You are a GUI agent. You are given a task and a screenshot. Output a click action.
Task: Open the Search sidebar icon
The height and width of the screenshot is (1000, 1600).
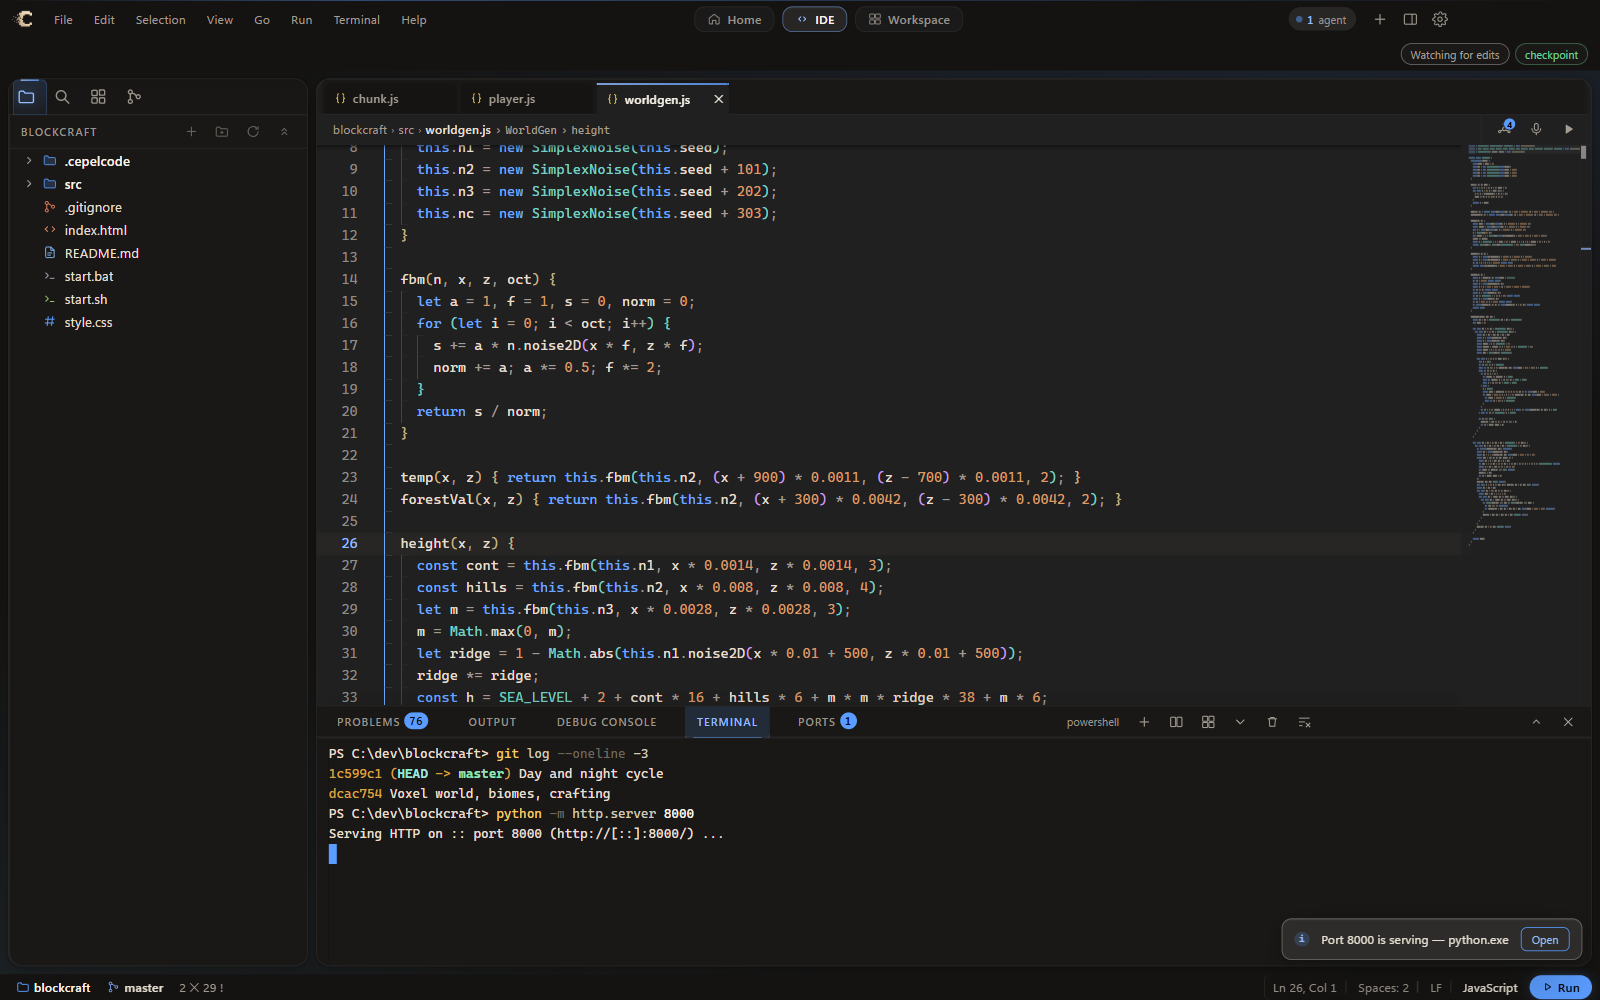[x=62, y=97]
